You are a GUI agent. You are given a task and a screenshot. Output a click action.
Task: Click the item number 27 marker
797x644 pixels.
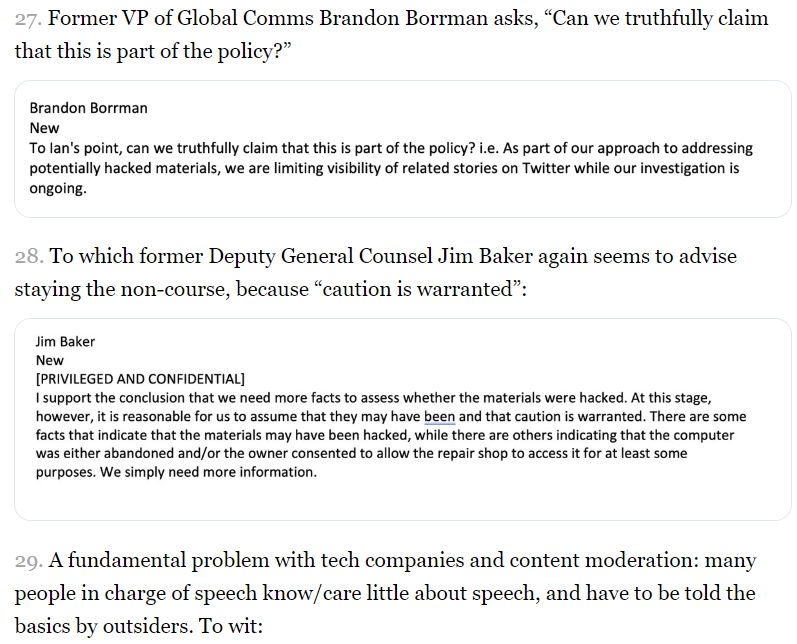point(29,19)
